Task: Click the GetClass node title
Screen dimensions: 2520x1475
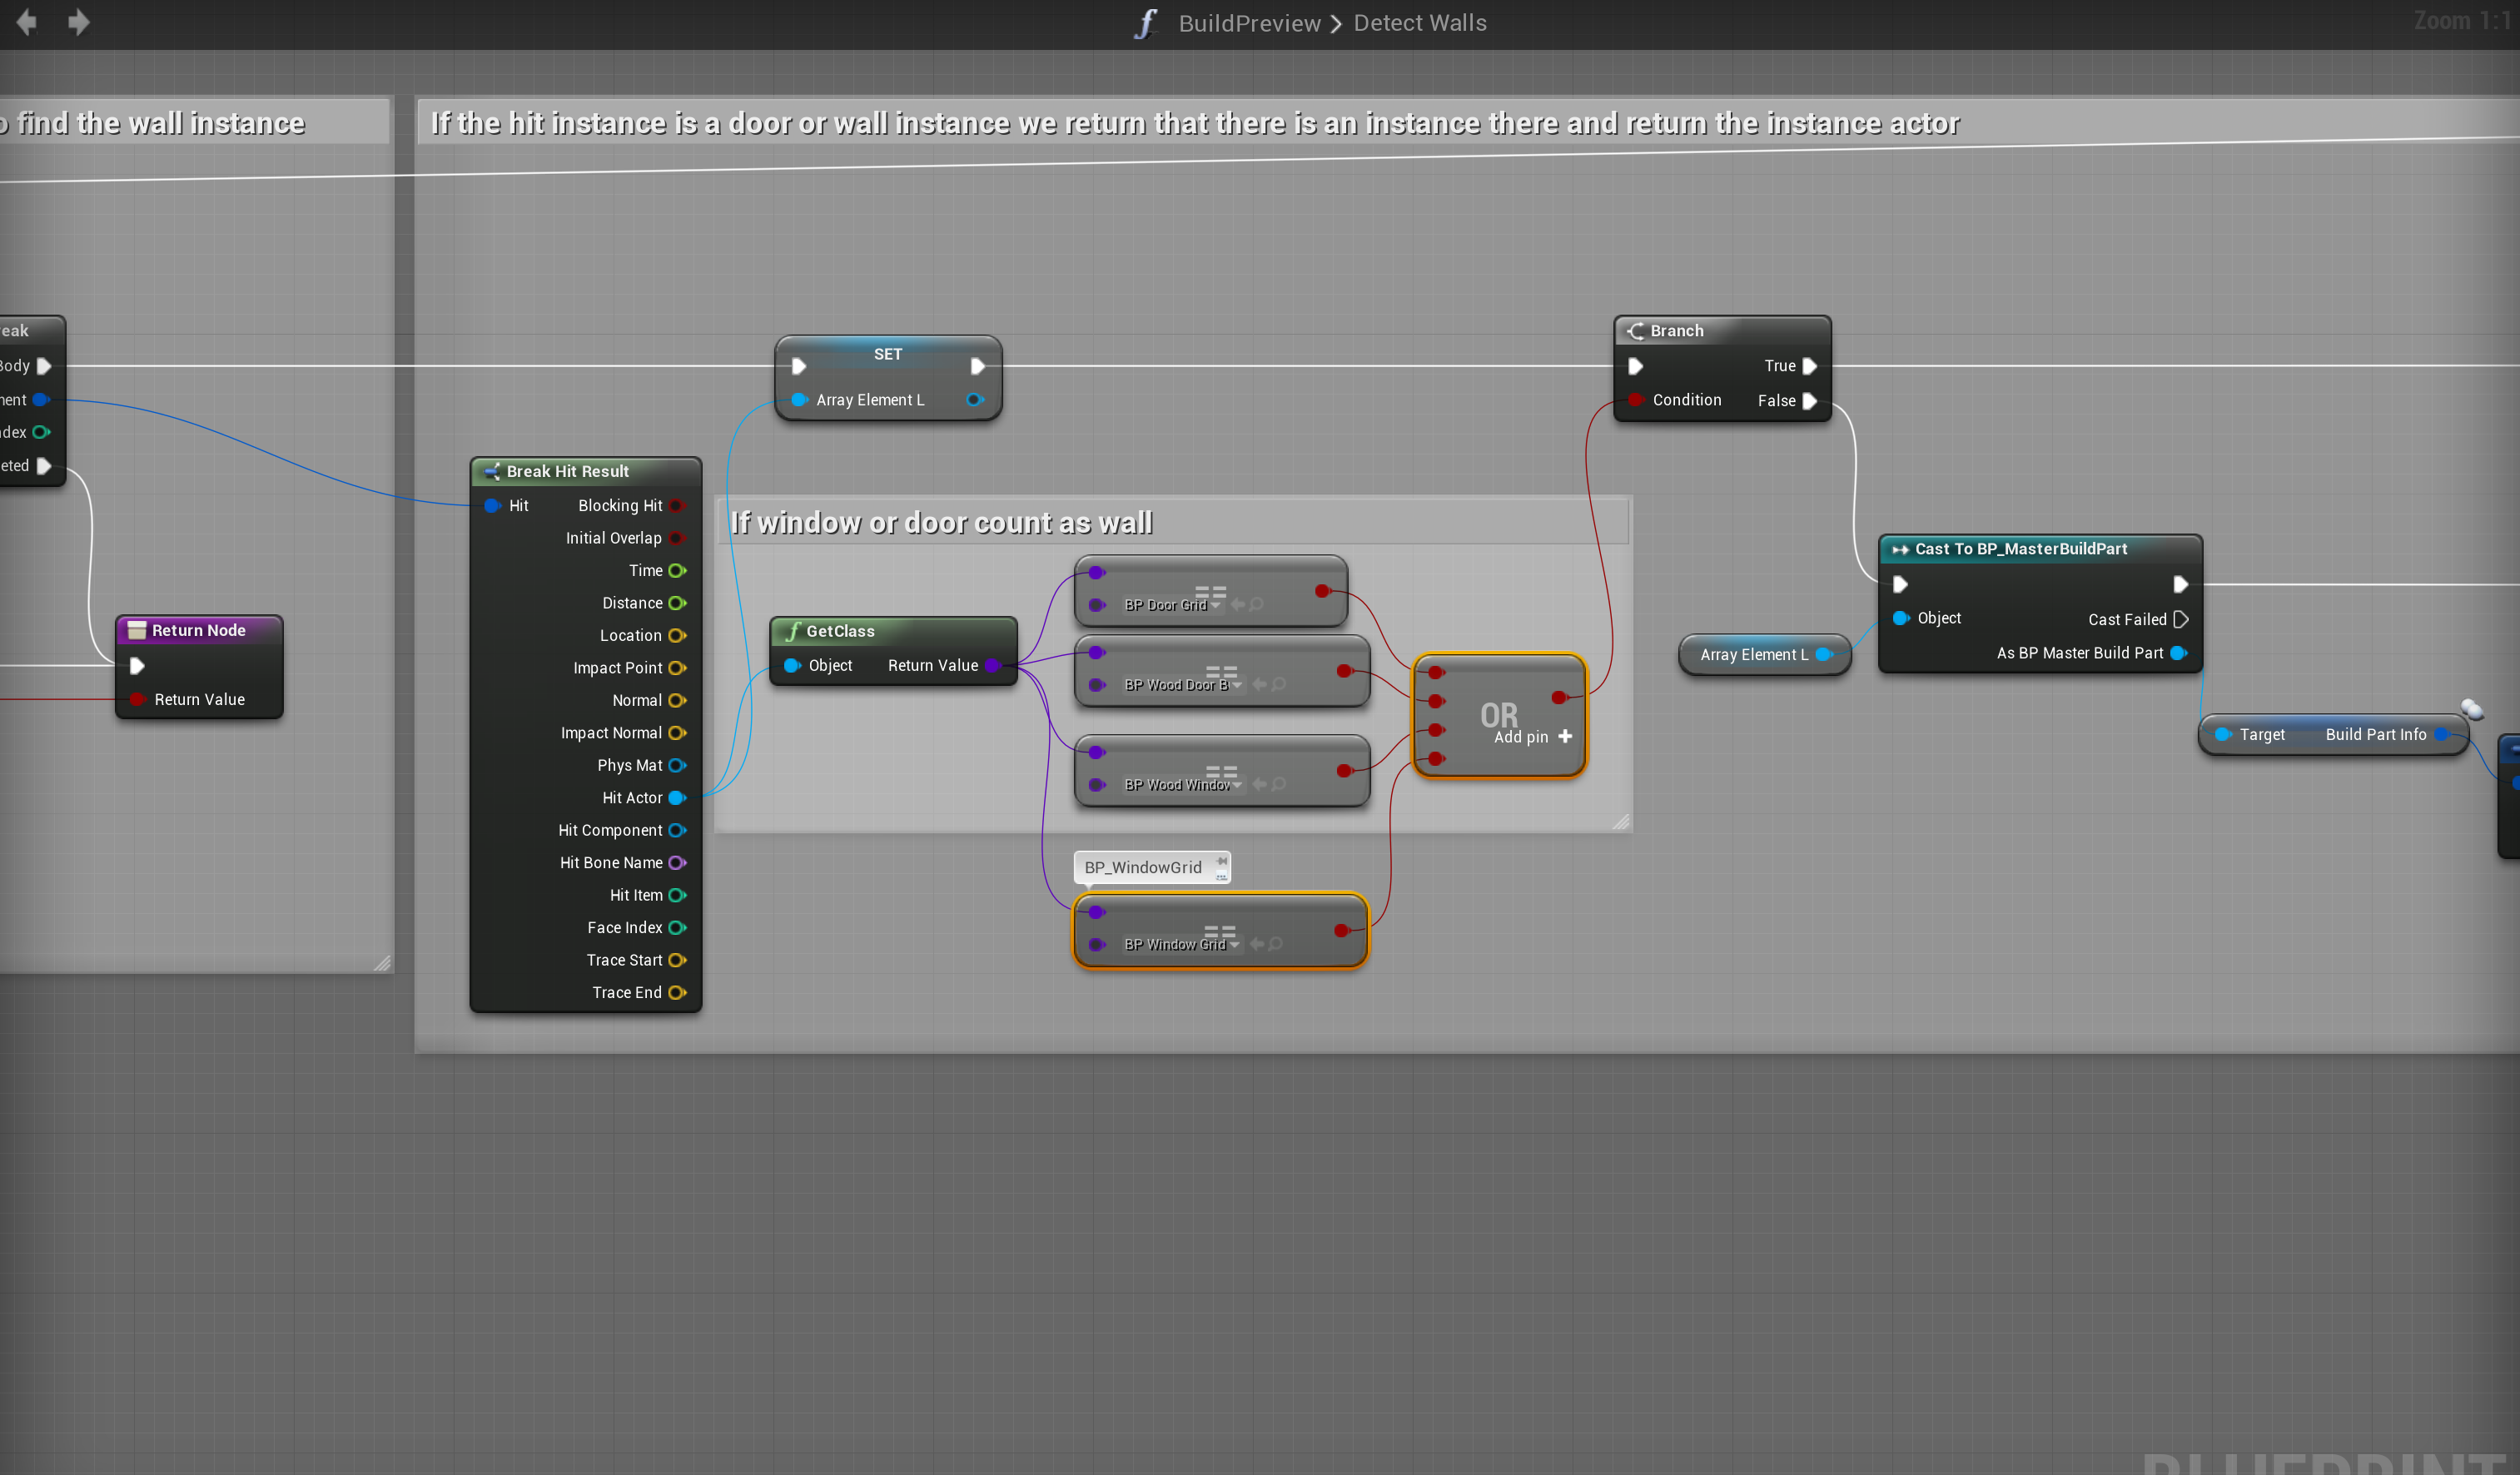Action: [x=840, y=632]
